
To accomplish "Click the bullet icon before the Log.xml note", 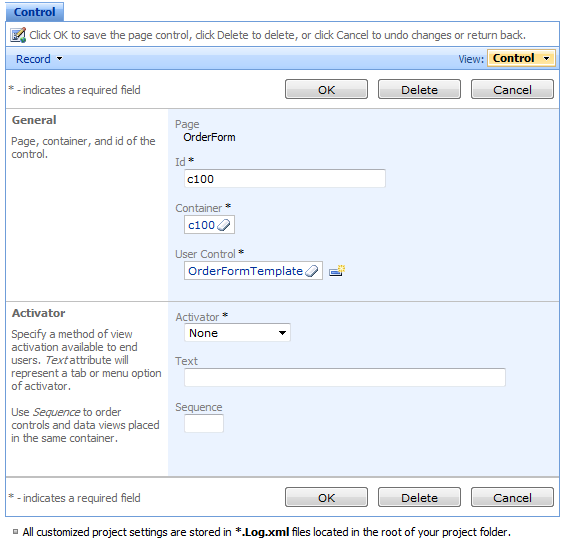I will click(15, 531).
